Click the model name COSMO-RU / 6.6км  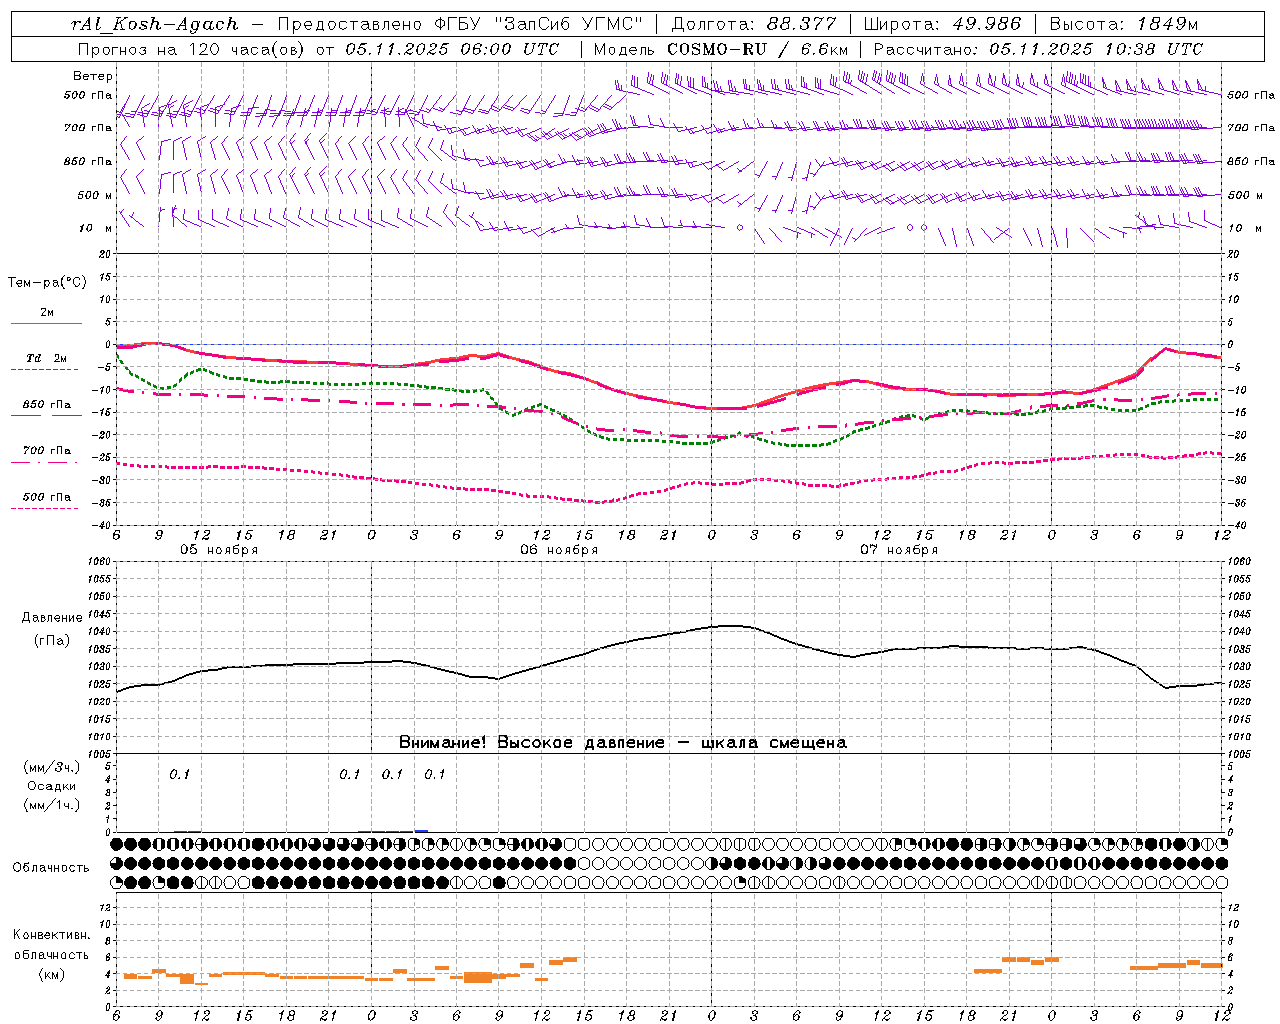(x=757, y=49)
